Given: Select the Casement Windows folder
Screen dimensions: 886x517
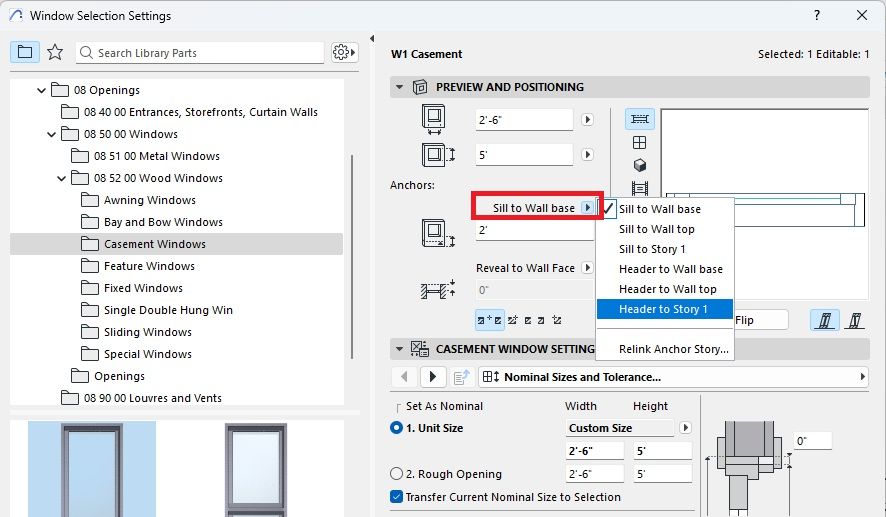Looking at the screenshot, I should pos(155,244).
